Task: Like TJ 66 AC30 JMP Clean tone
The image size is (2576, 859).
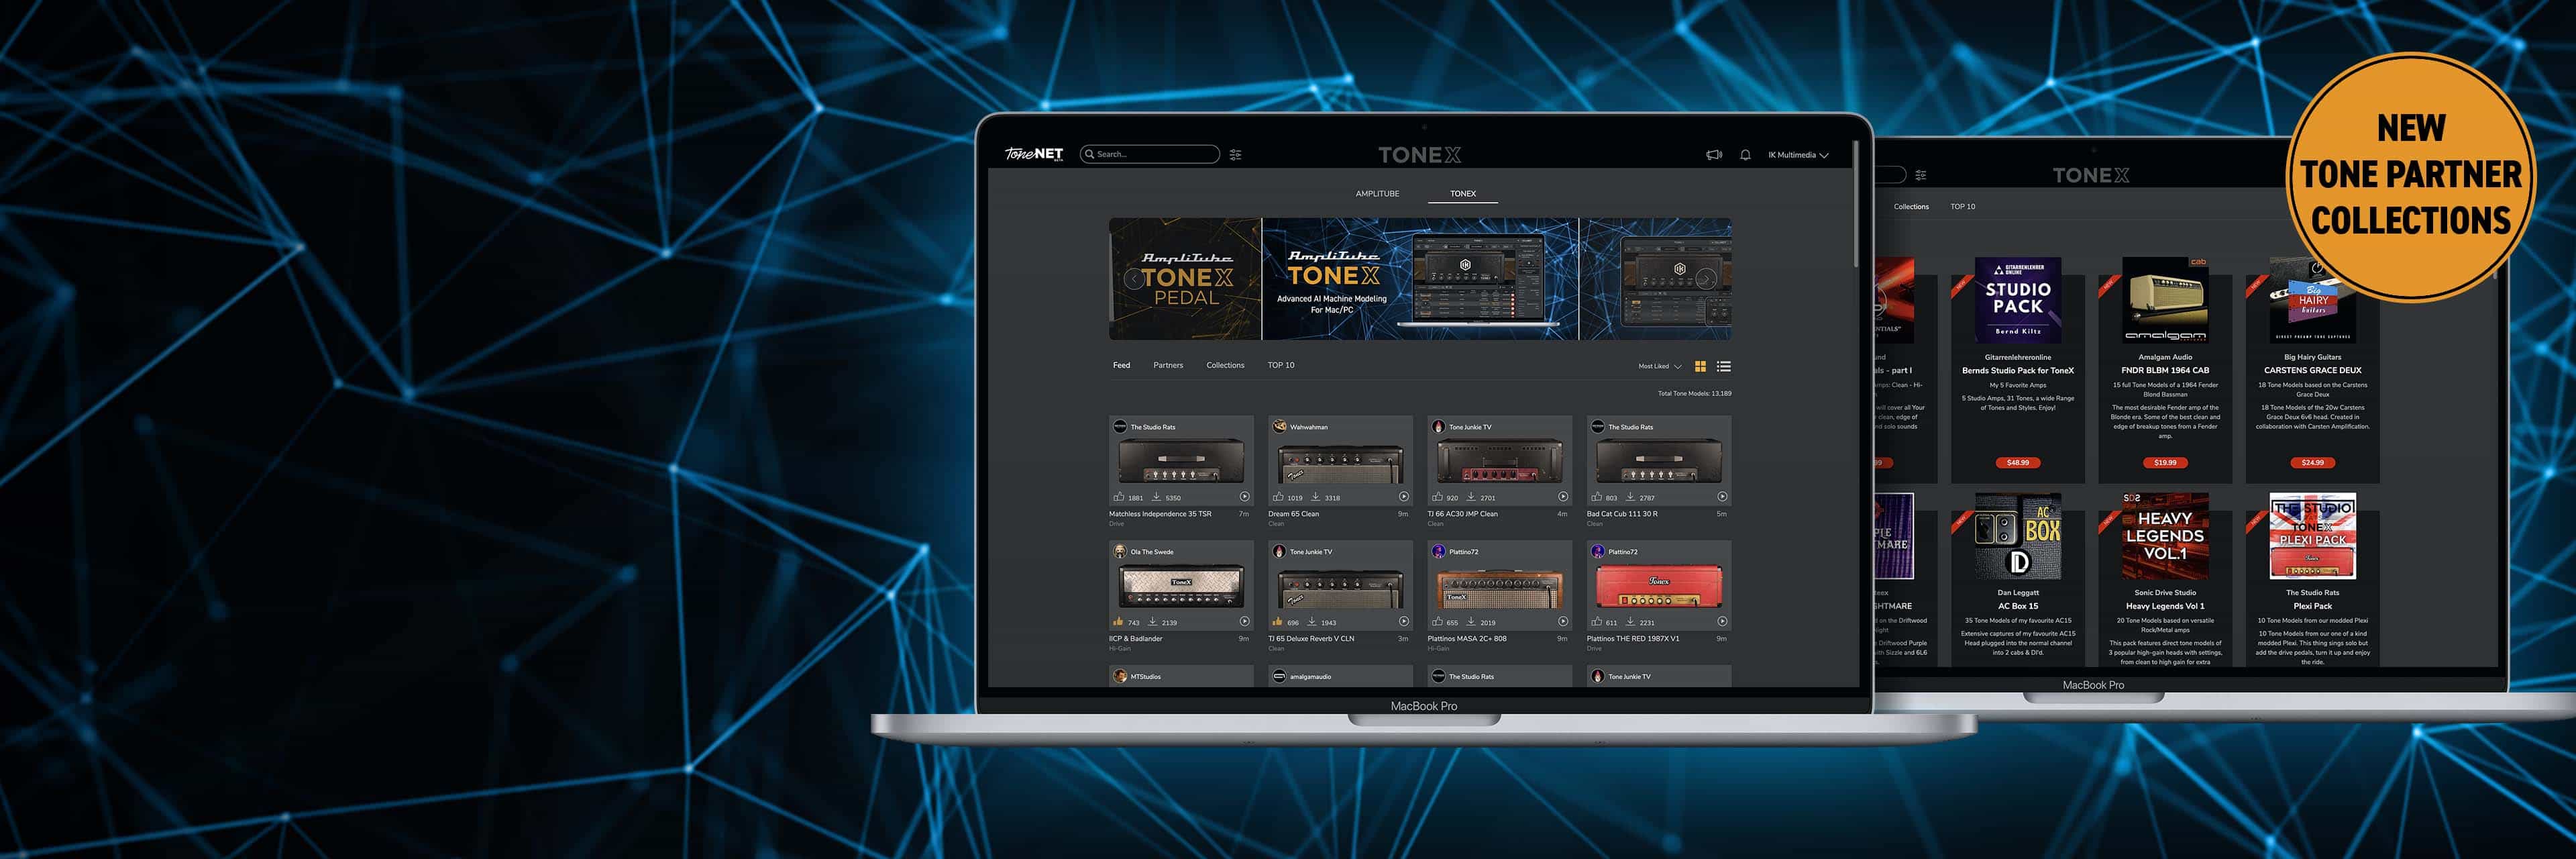Action: [1437, 496]
